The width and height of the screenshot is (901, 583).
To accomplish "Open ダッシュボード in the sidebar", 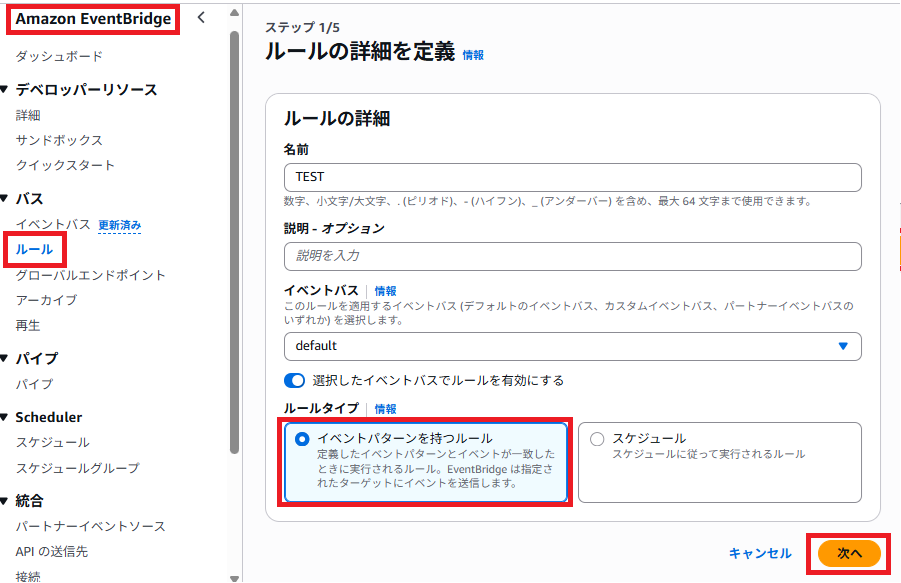I will (x=59, y=56).
